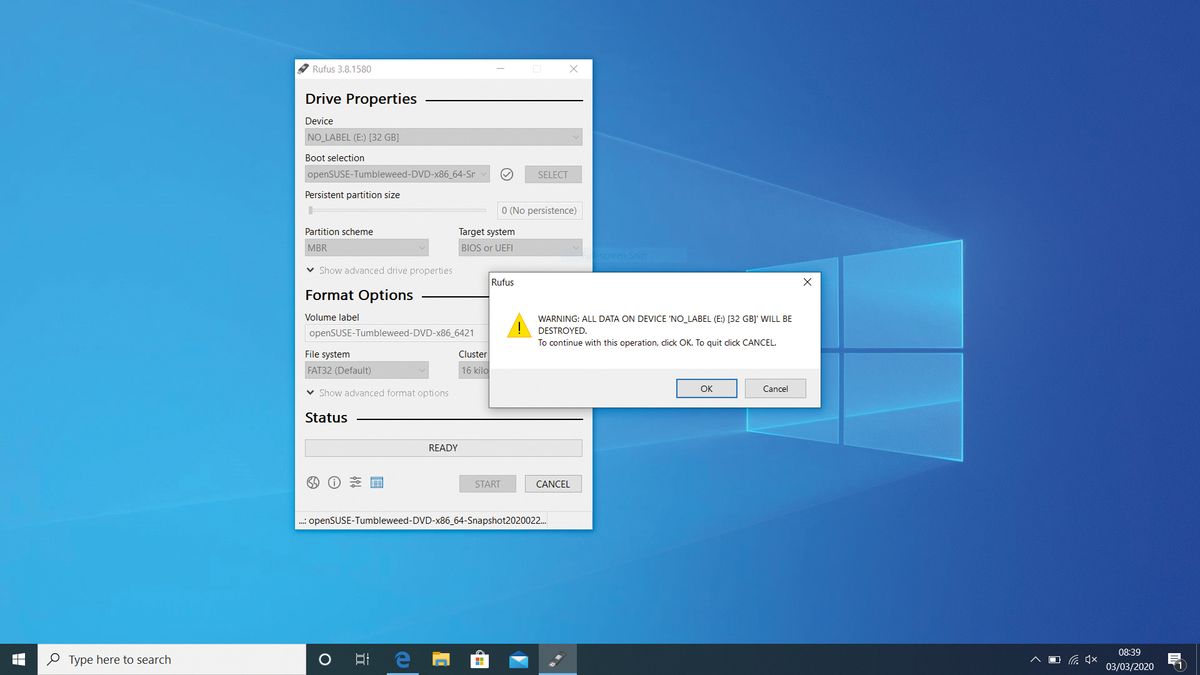Open Rufus settings panel
The width and height of the screenshot is (1200, 675).
355,482
